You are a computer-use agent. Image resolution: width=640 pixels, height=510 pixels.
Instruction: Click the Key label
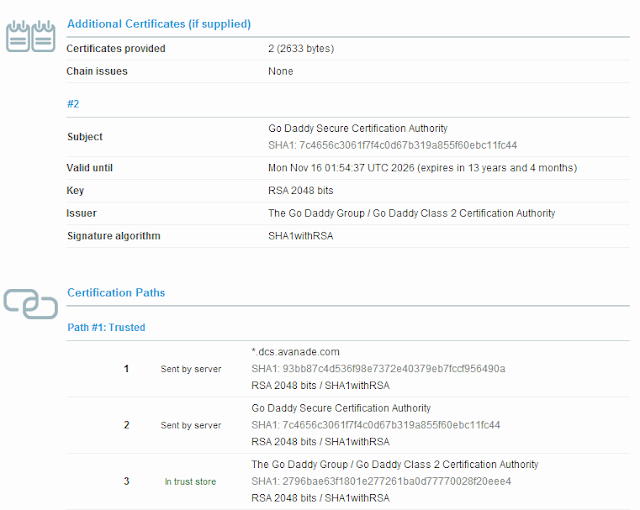click(x=75, y=191)
